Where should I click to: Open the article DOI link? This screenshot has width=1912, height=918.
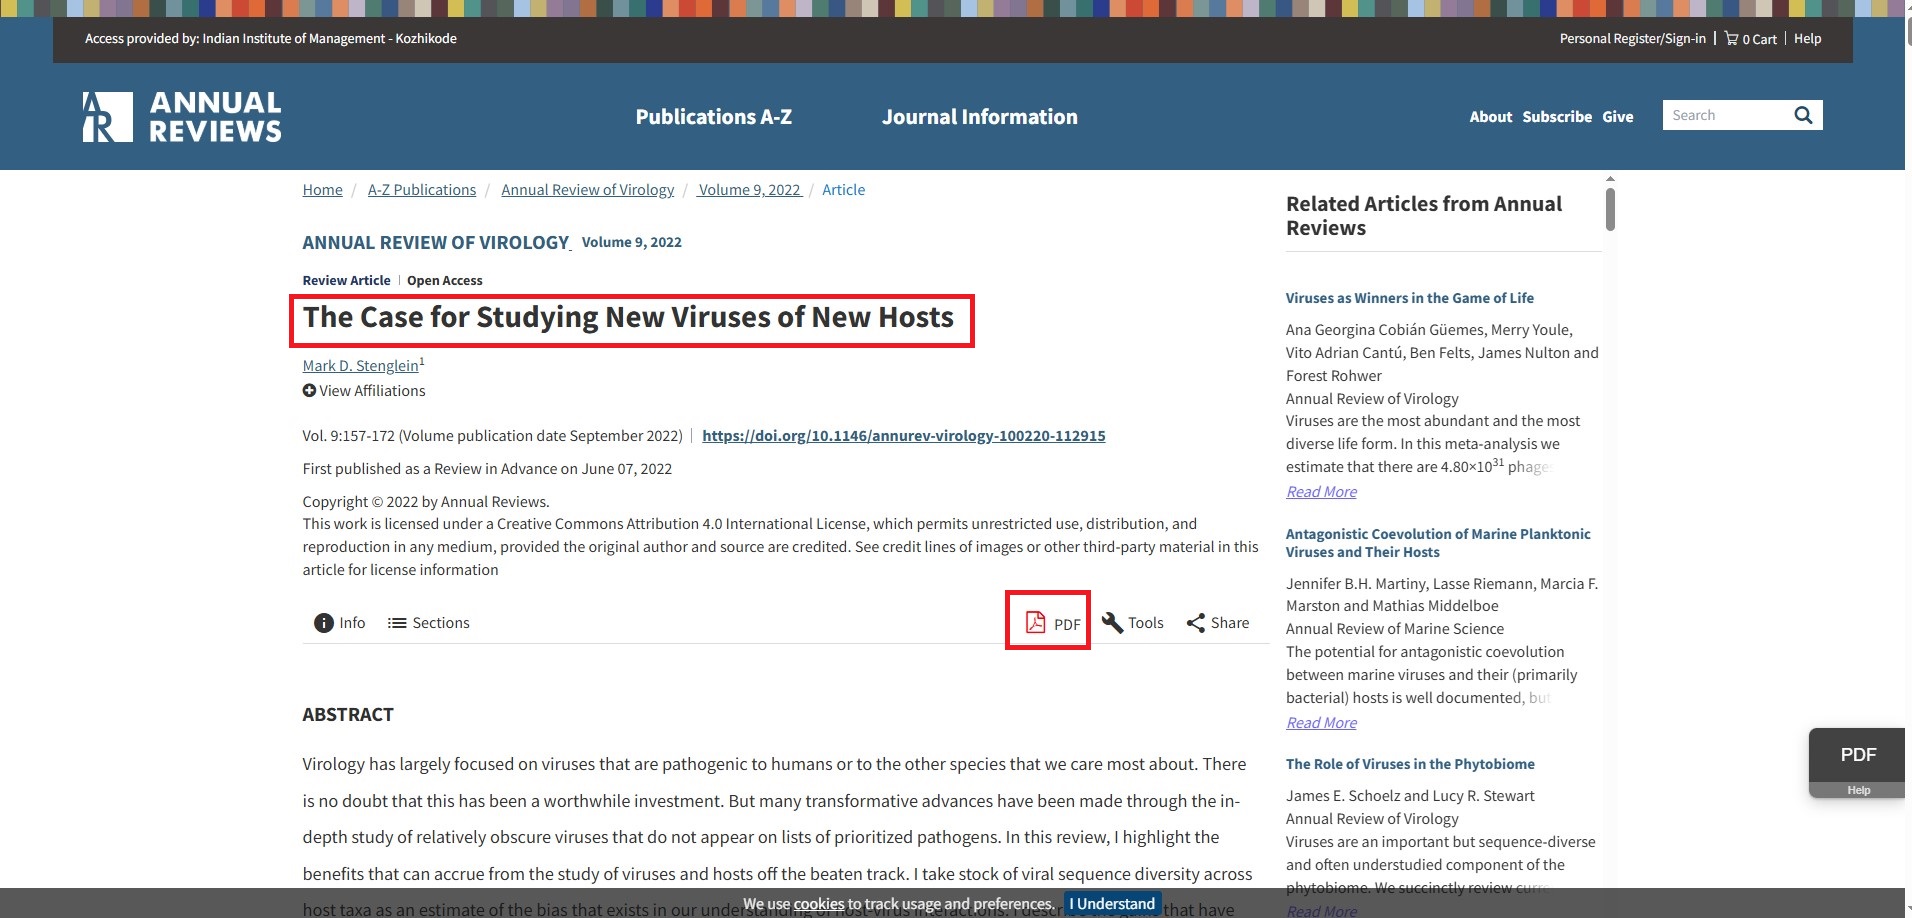click(903, 436)
